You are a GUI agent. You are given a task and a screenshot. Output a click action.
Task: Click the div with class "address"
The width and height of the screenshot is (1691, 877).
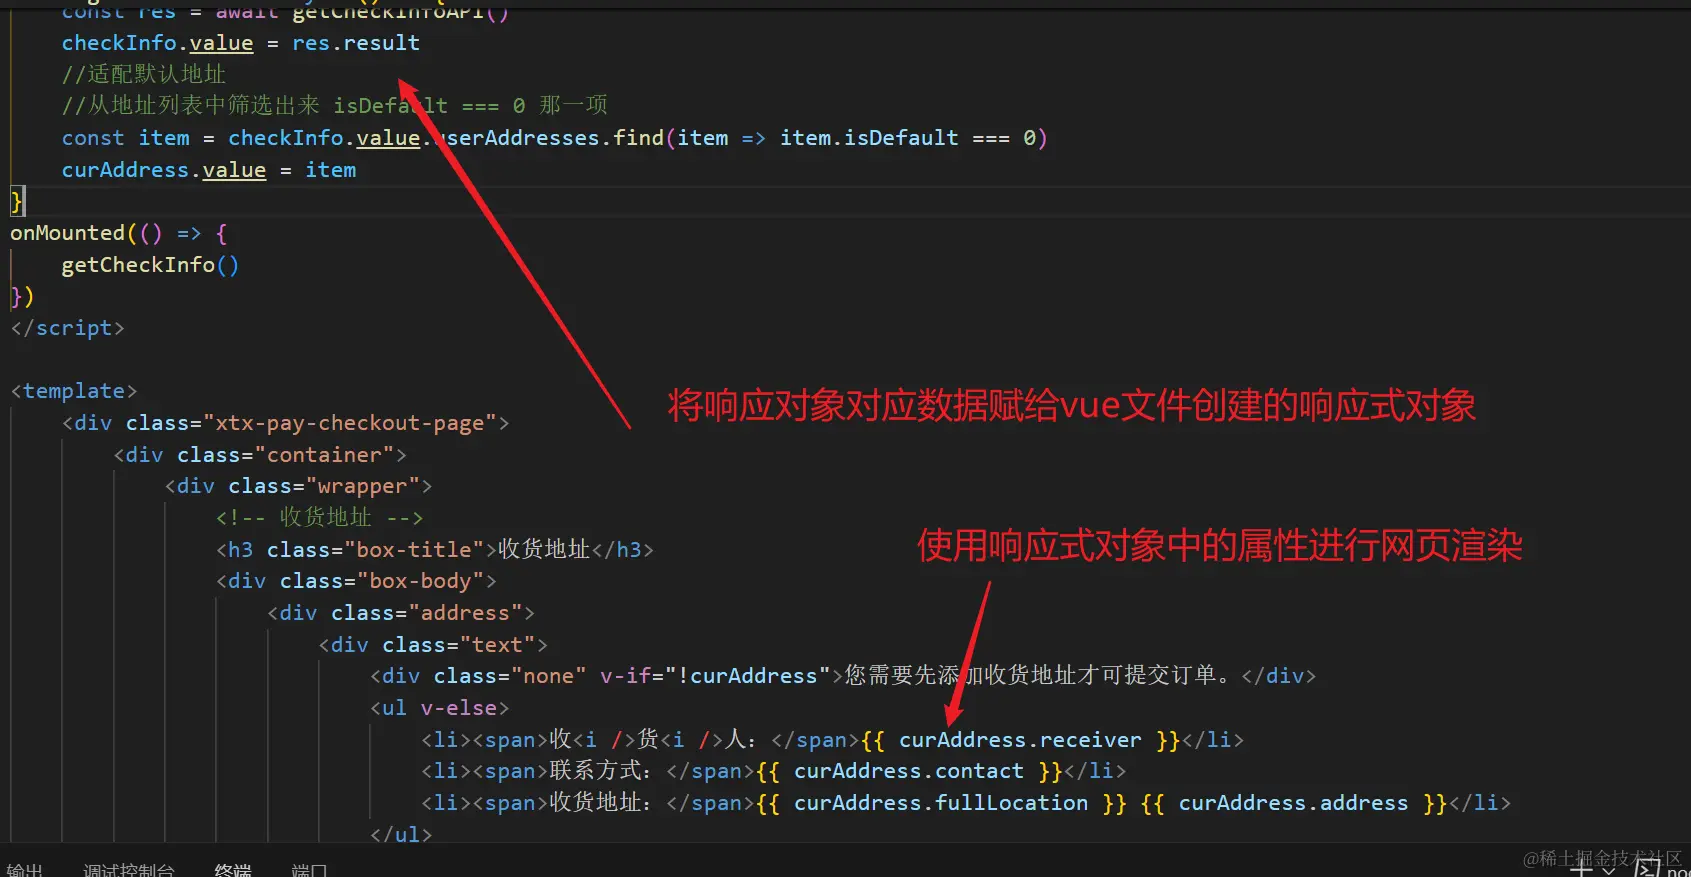[400, 613]
